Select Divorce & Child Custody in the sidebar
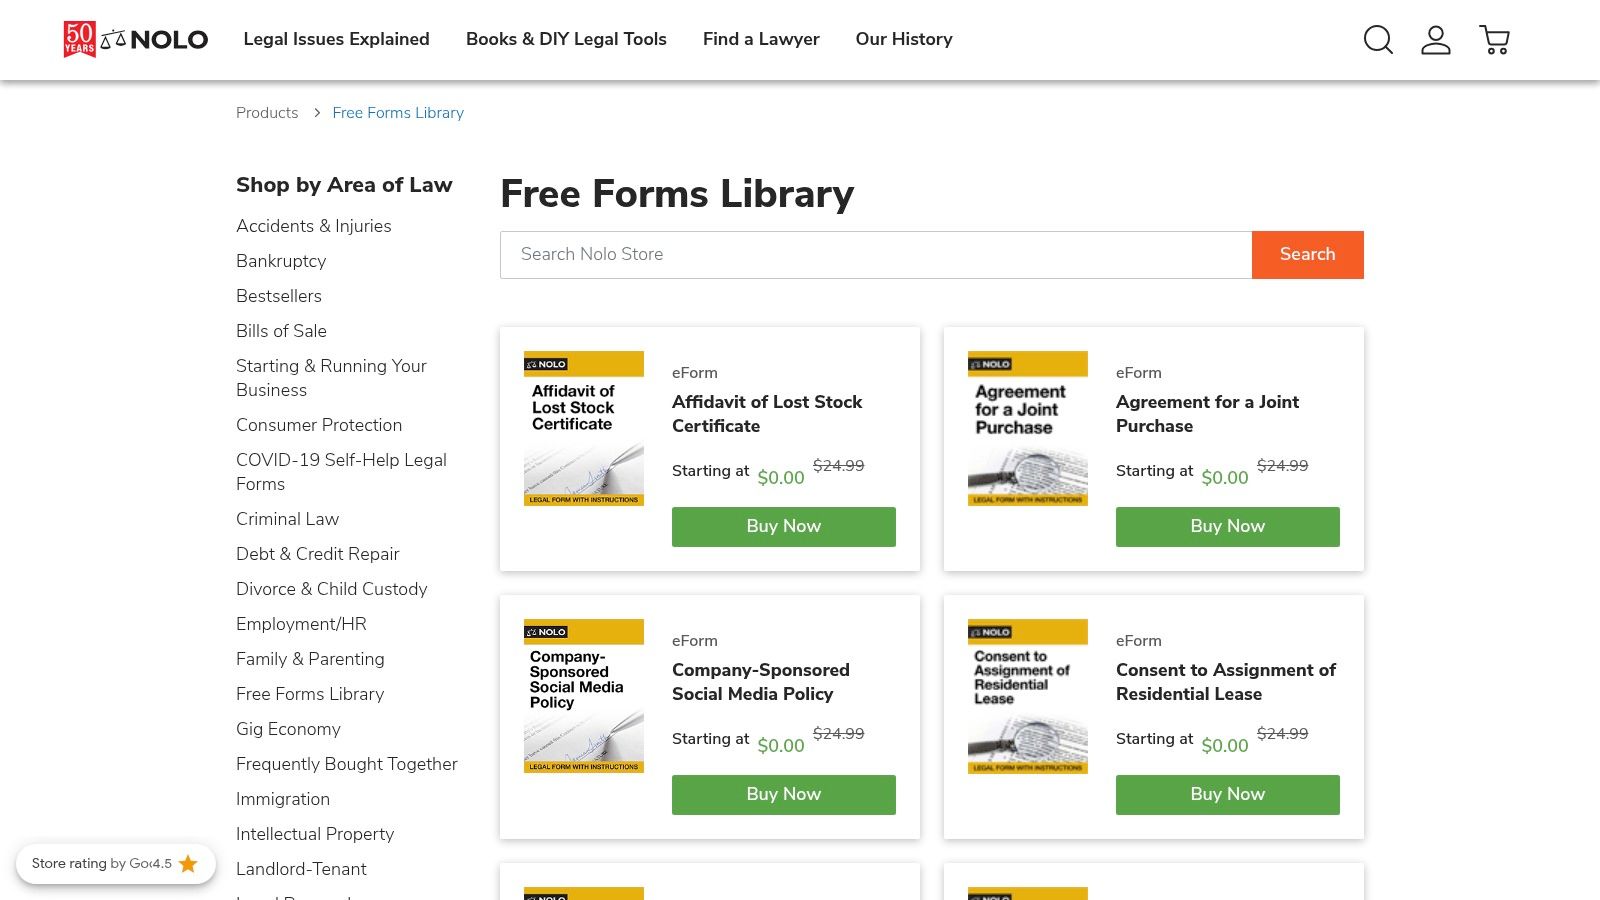Screen dimensions: 1600x900 [331, 589]
